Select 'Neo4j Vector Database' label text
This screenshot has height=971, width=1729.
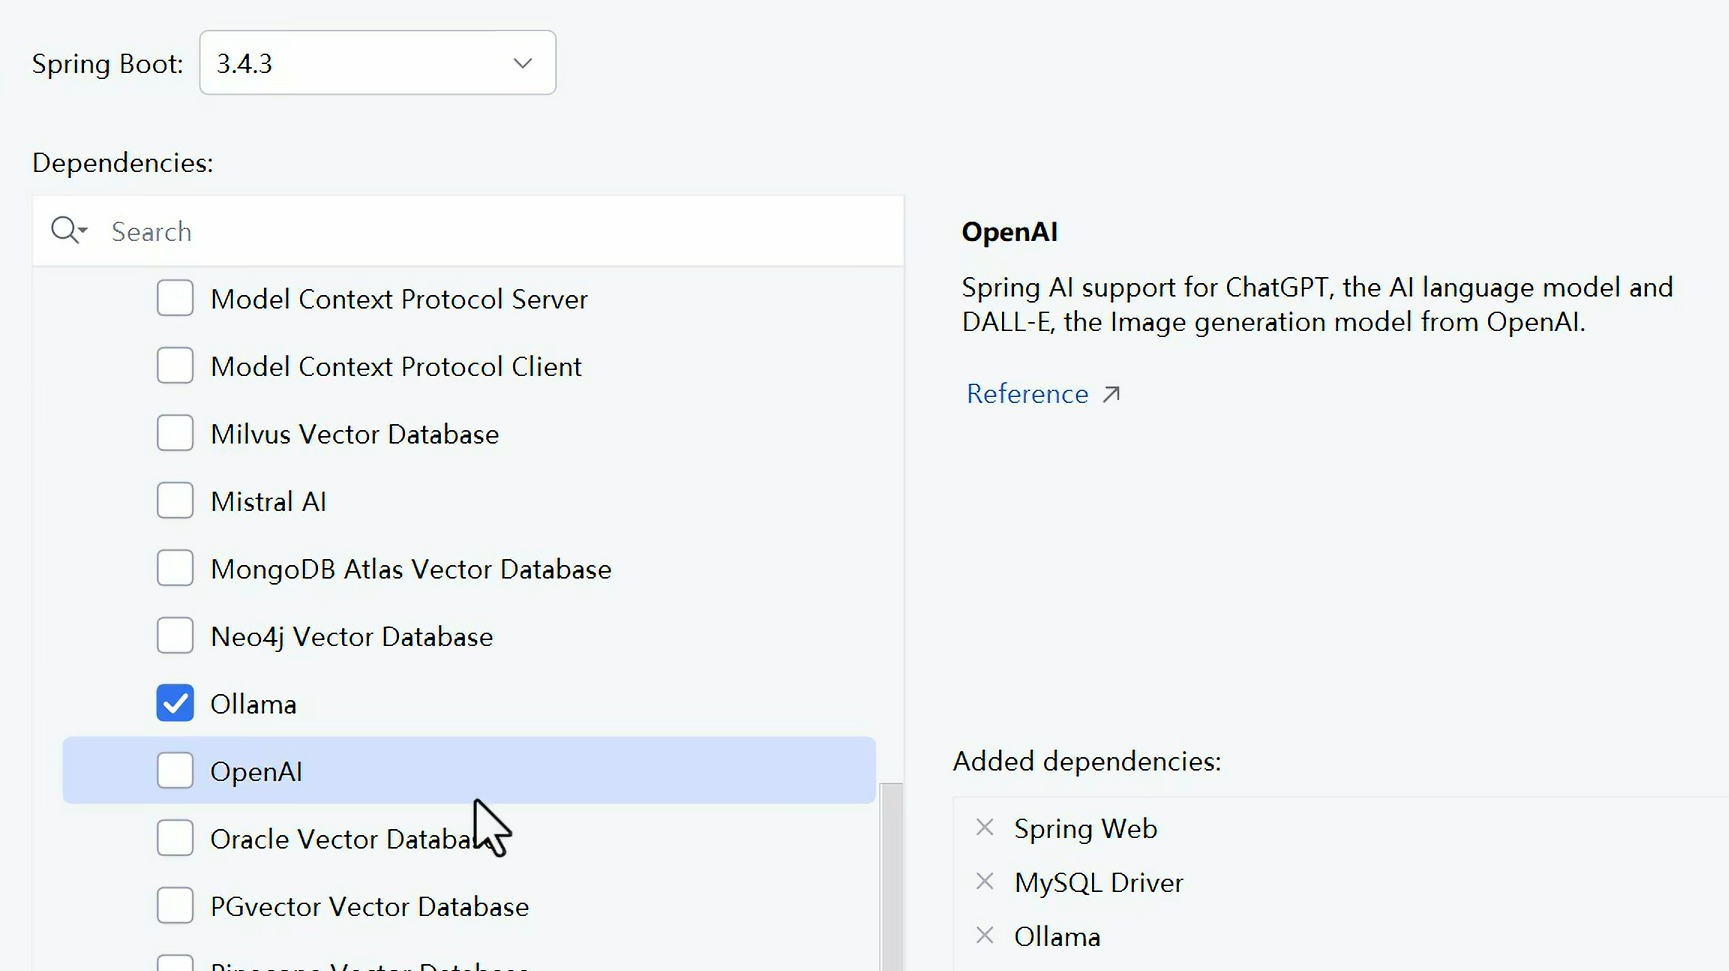[351, 637]
